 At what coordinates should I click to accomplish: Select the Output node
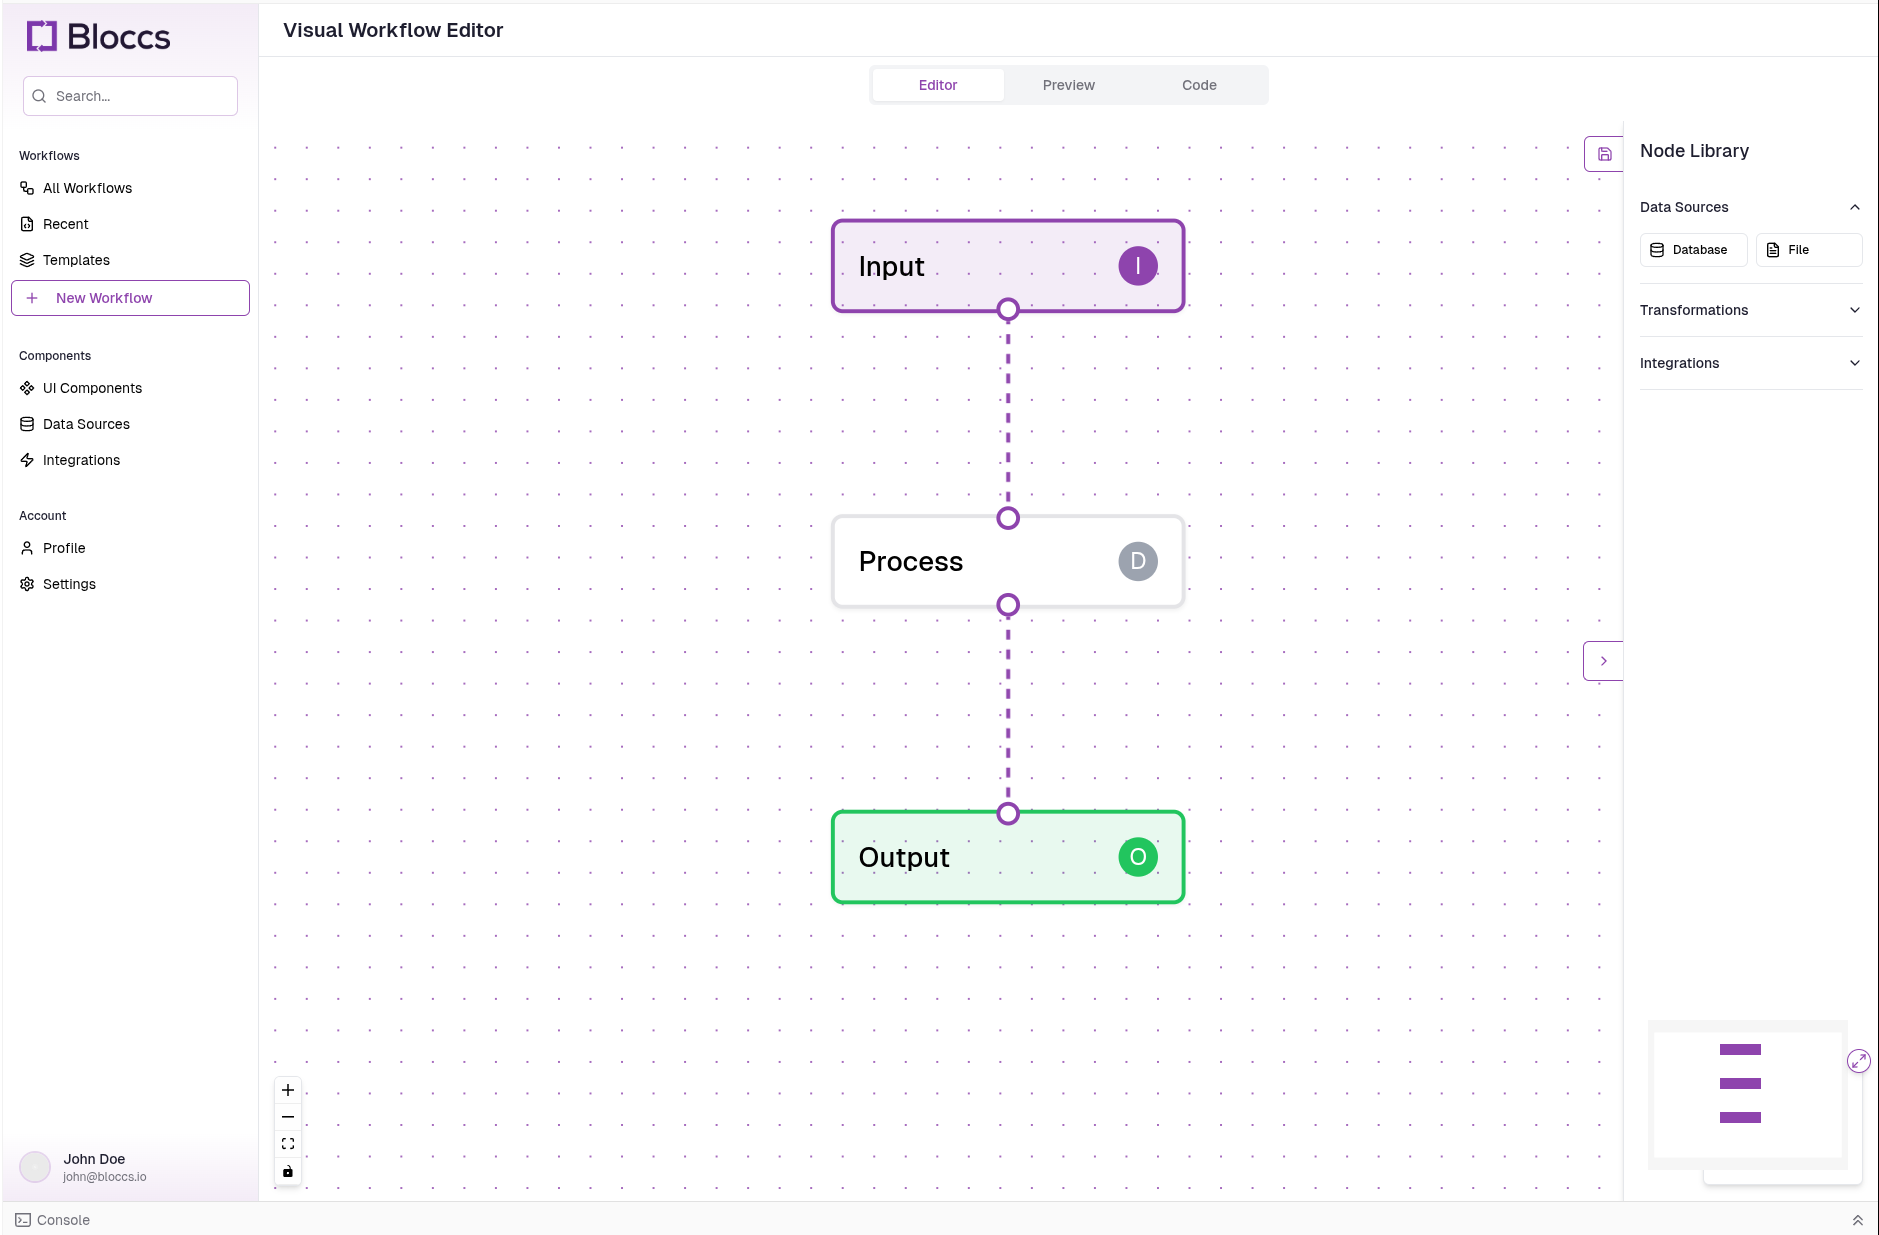coord(1008,857)
